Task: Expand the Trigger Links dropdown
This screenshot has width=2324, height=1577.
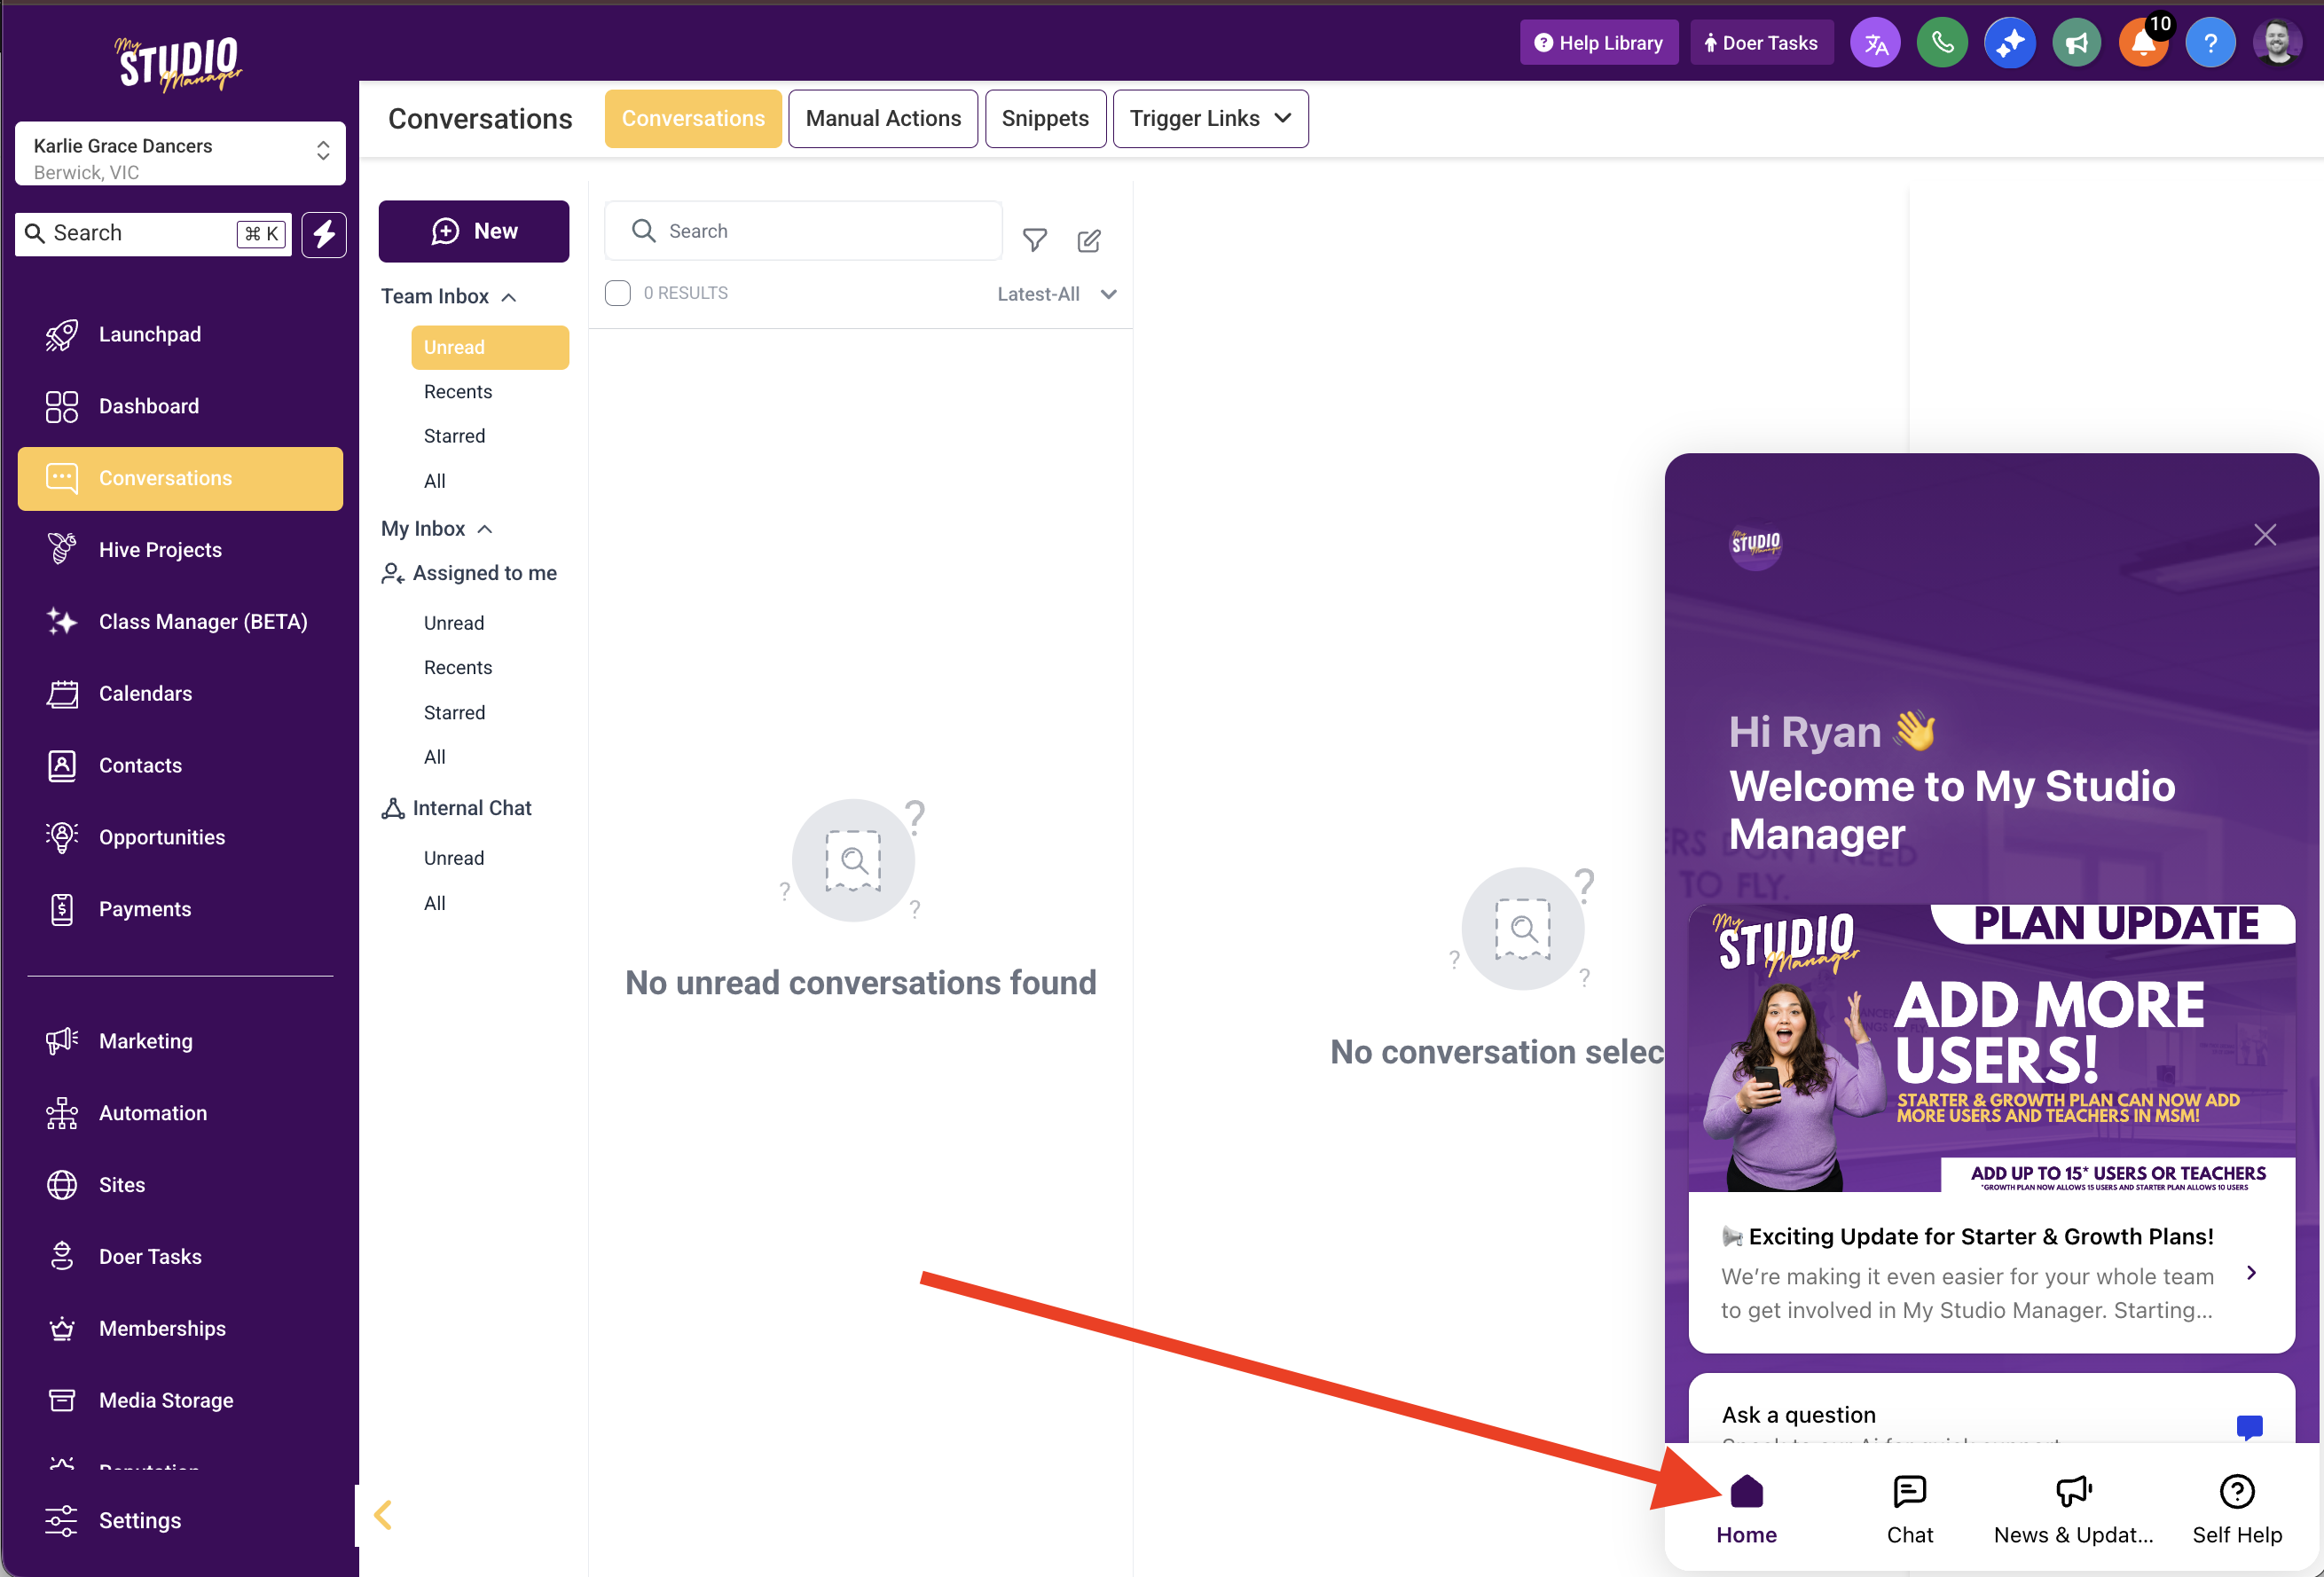Action: (1210, 119)
